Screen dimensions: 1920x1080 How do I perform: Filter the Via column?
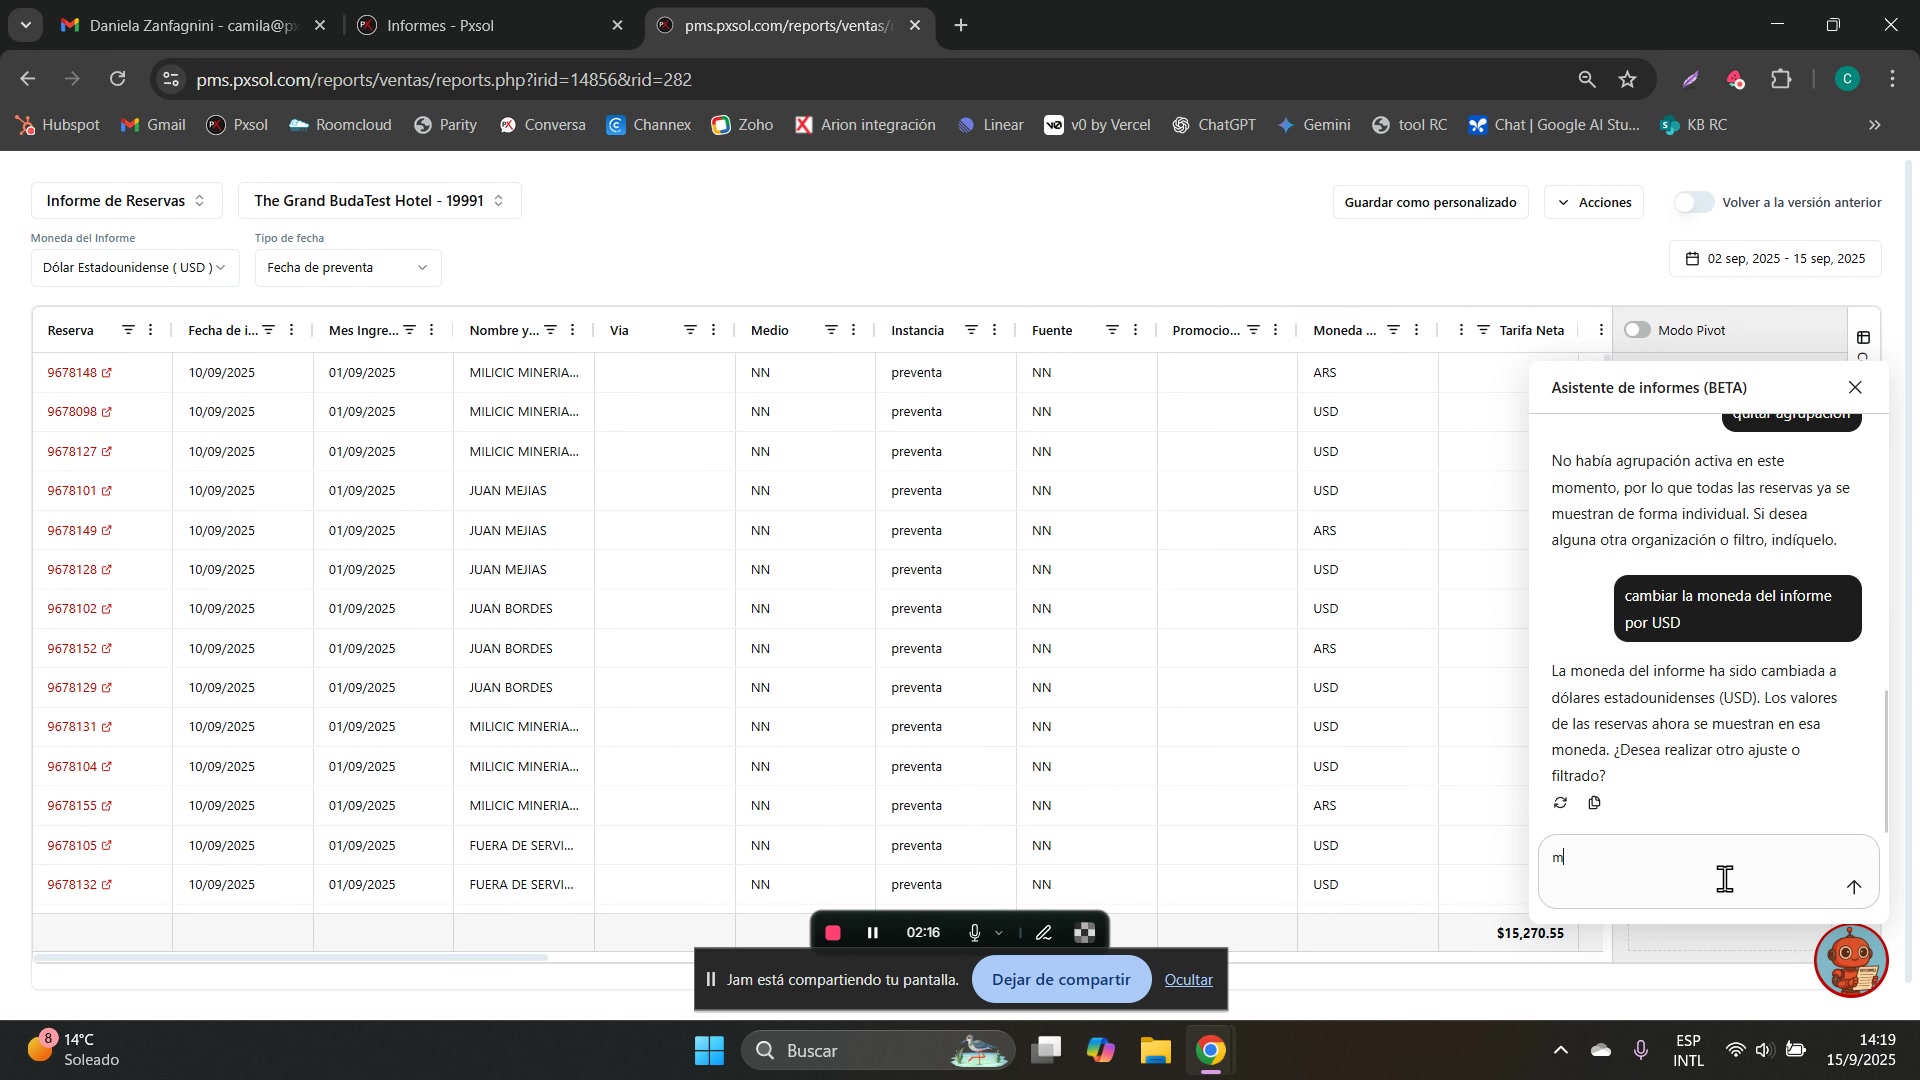(x=690, y=330)
